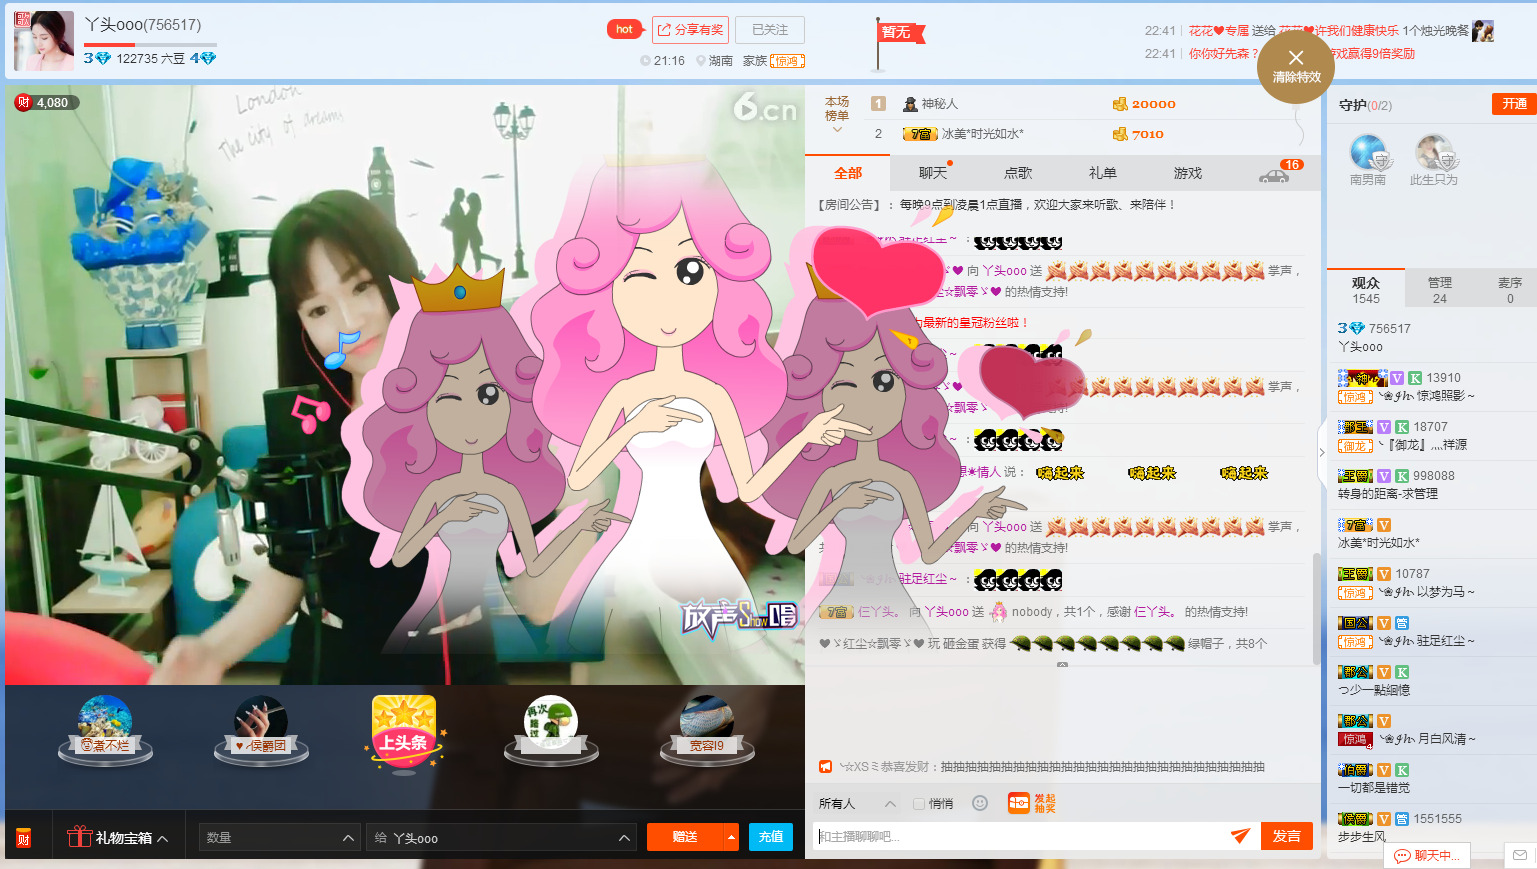This screenshot has height=869, width=1537.
Task: Click the streamer profile avatar
Action: 44,41
